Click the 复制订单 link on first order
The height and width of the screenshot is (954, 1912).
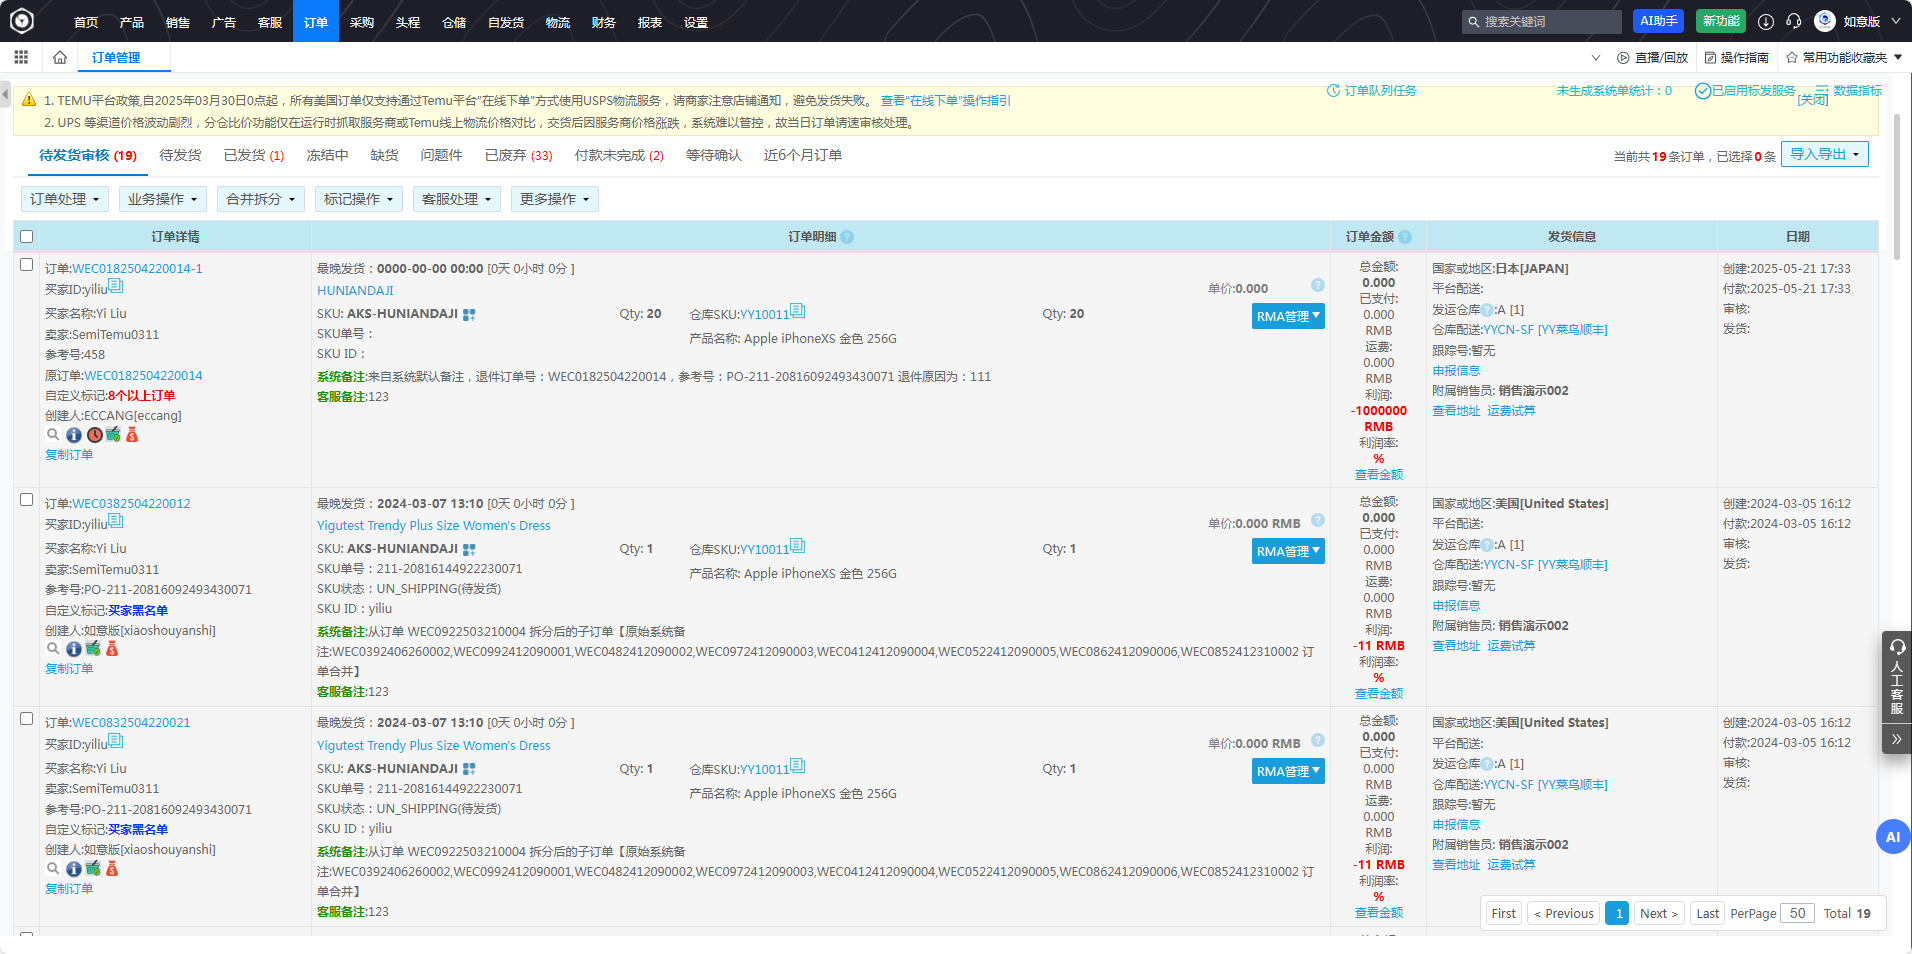[x=69, y=455]
